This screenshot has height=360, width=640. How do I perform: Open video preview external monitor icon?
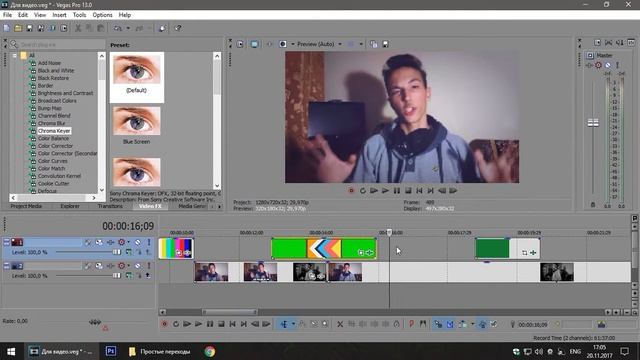click(254, 44)
